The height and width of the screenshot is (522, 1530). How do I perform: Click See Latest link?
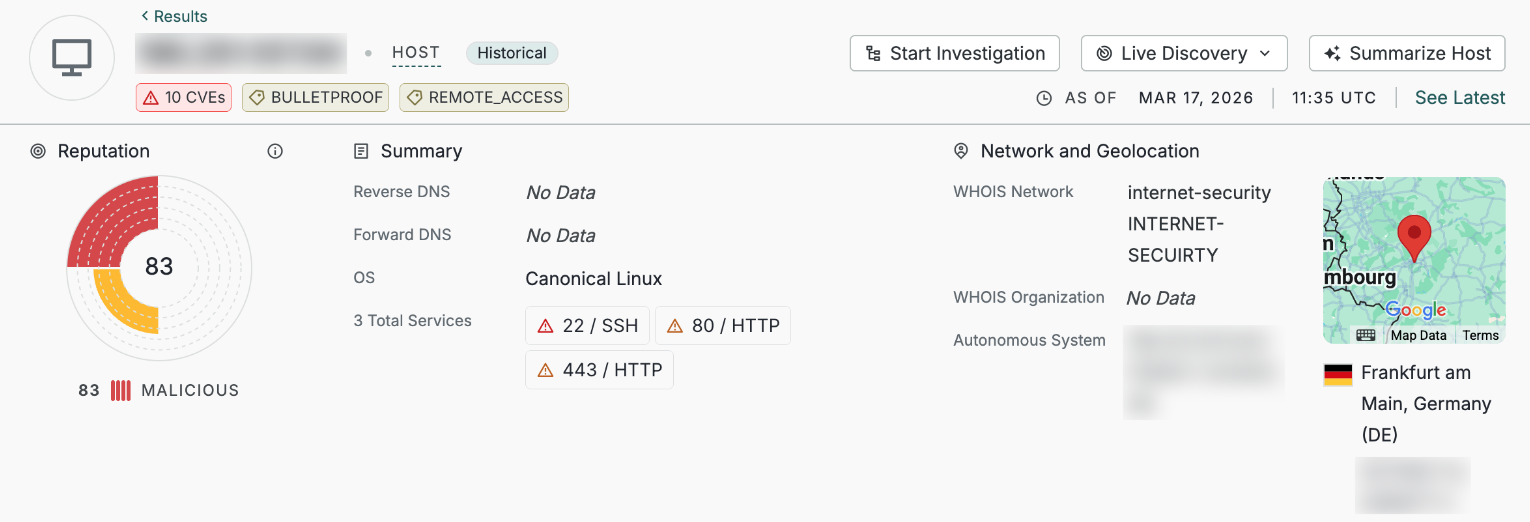pyautogui.click(x=1459, y=98)
